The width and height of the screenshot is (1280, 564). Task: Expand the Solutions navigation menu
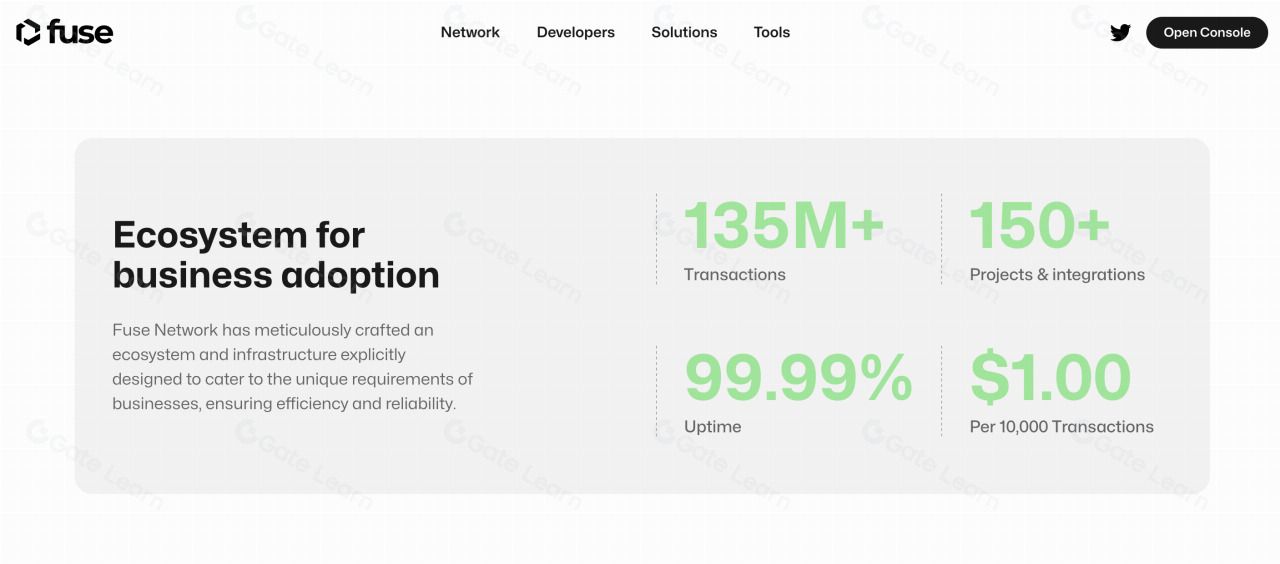tap(684, 32)
